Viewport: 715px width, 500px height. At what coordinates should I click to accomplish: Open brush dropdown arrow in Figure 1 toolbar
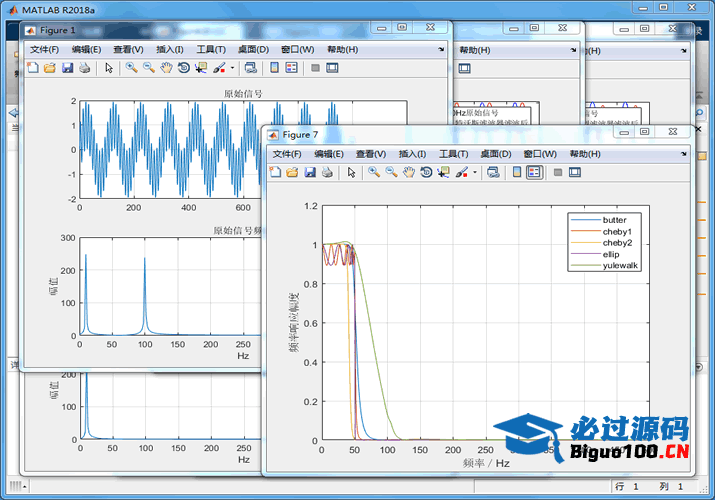pos(232,68)
